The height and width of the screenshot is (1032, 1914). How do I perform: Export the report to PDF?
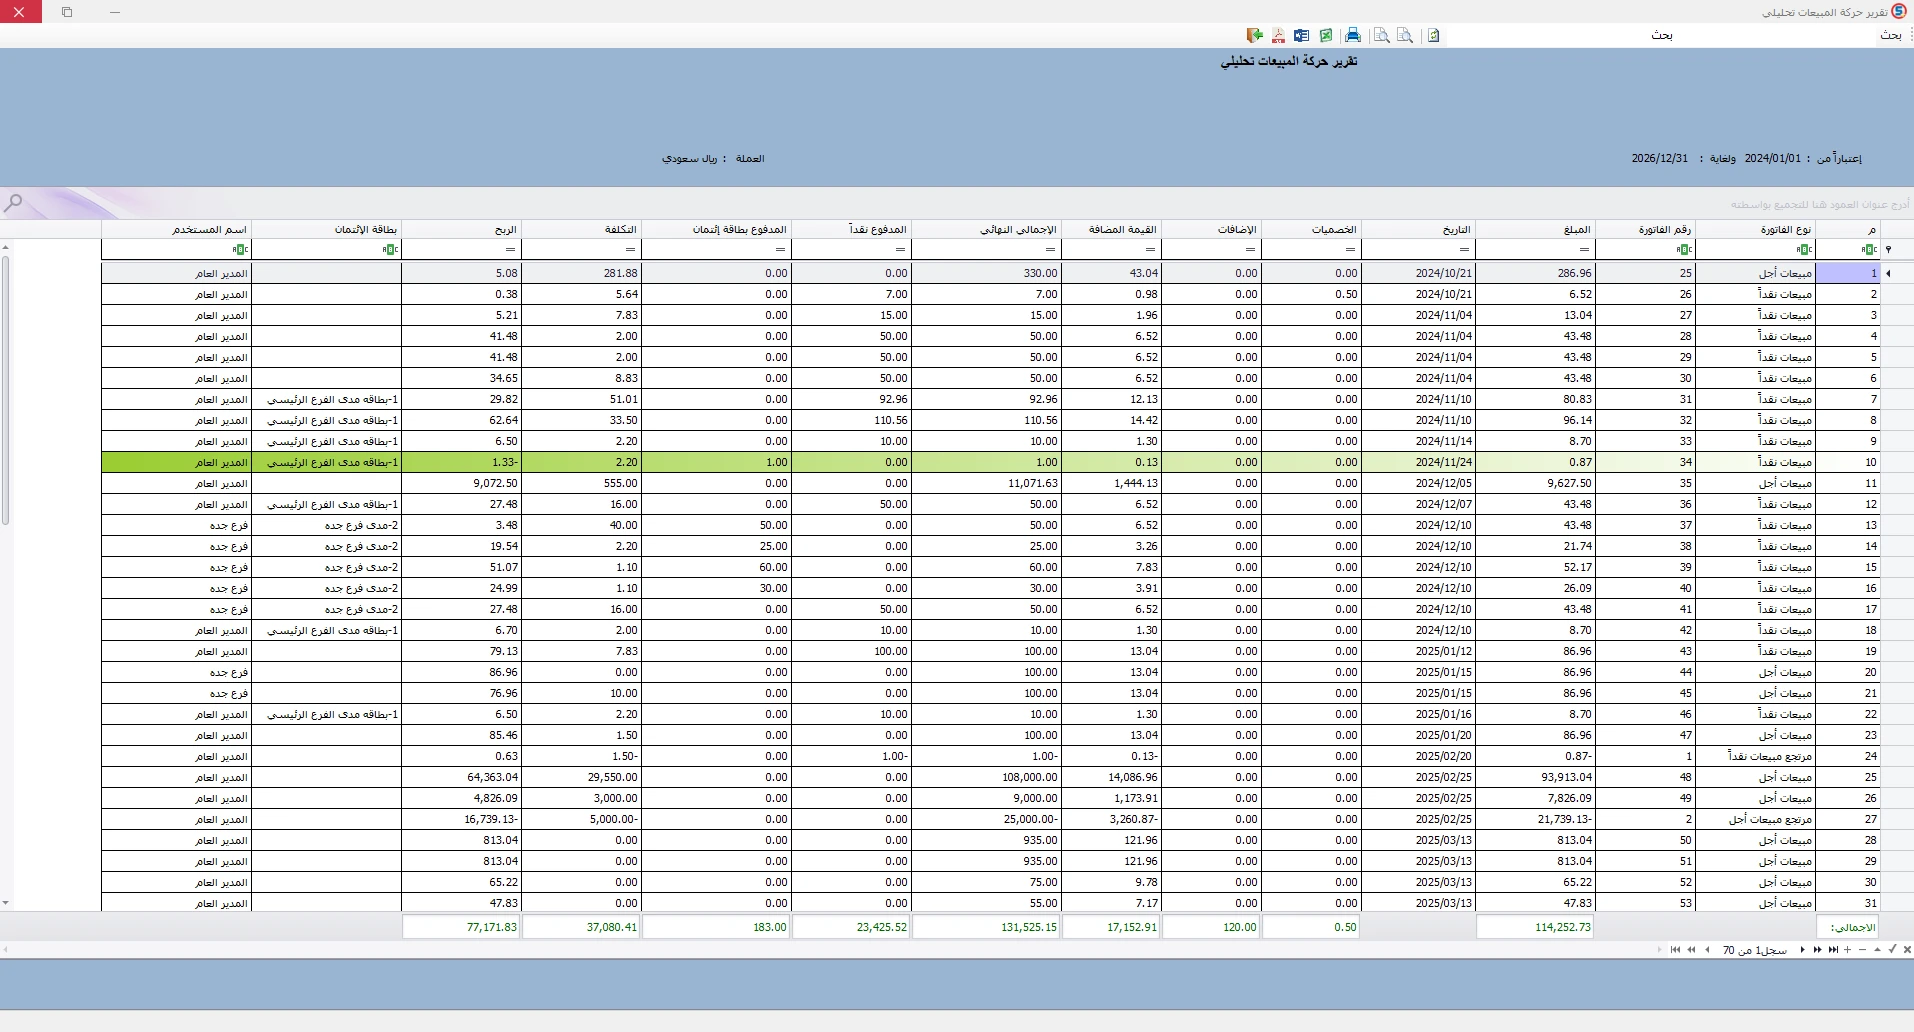point(1278,35)
